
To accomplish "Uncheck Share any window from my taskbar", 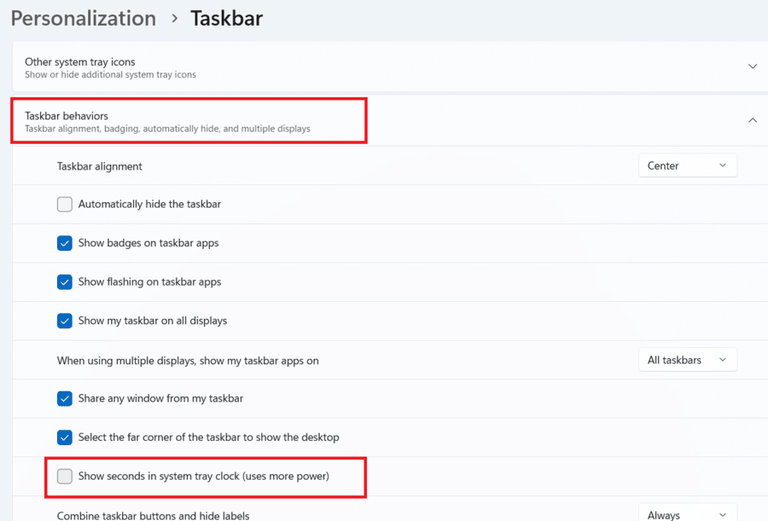I will 65,399.
